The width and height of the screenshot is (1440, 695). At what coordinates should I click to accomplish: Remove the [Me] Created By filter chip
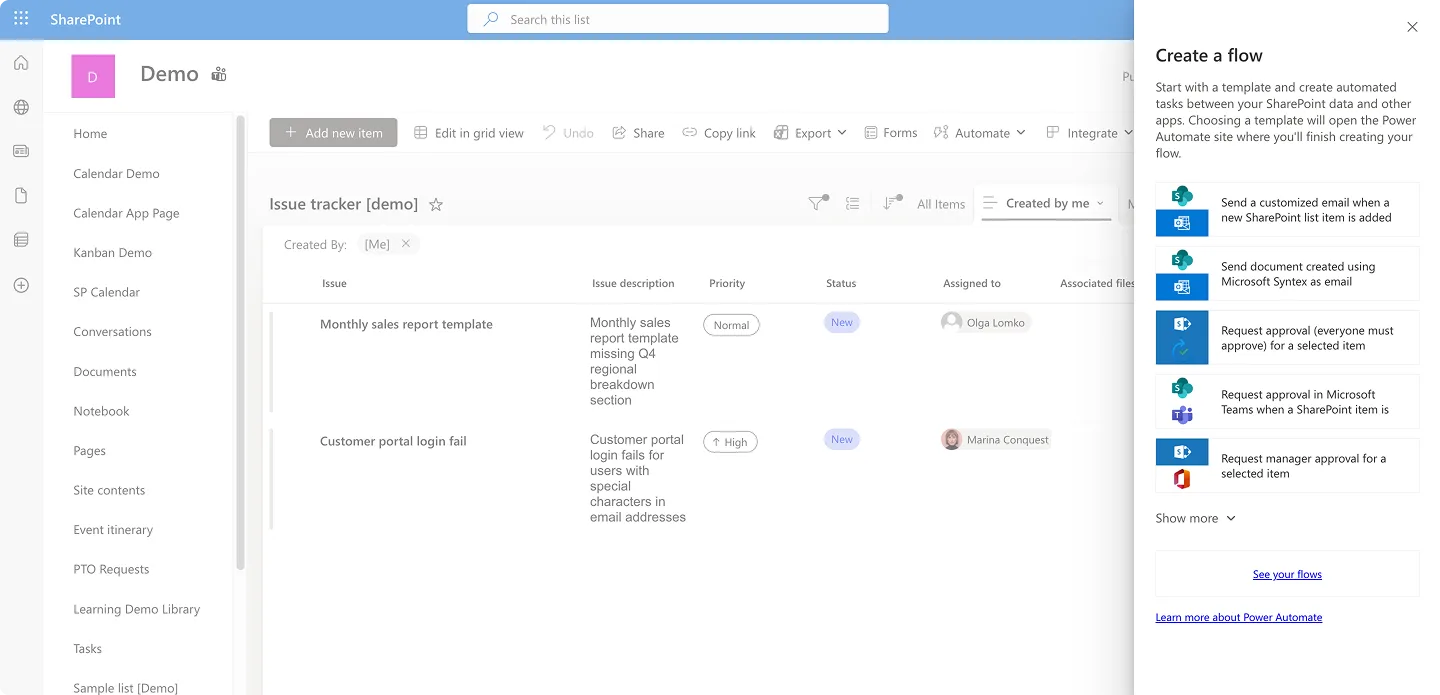click(x=406, y=244)
